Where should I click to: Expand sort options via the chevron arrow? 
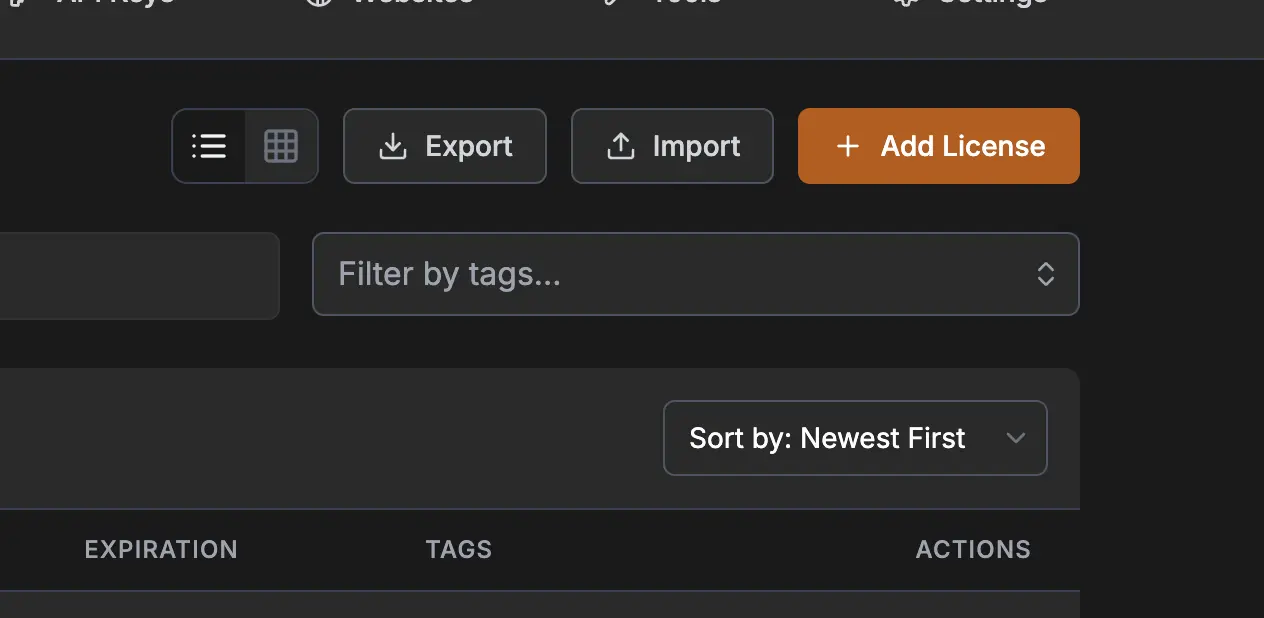click(1016, 438)
